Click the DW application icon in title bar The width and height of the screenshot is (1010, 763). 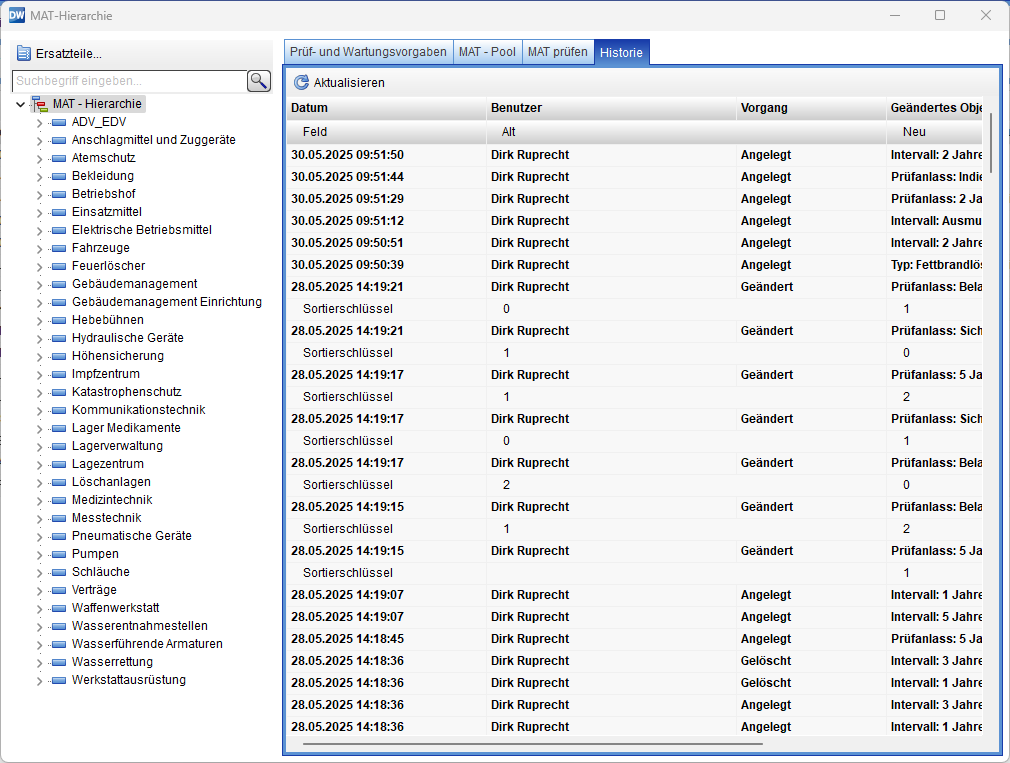coord(17,15)
